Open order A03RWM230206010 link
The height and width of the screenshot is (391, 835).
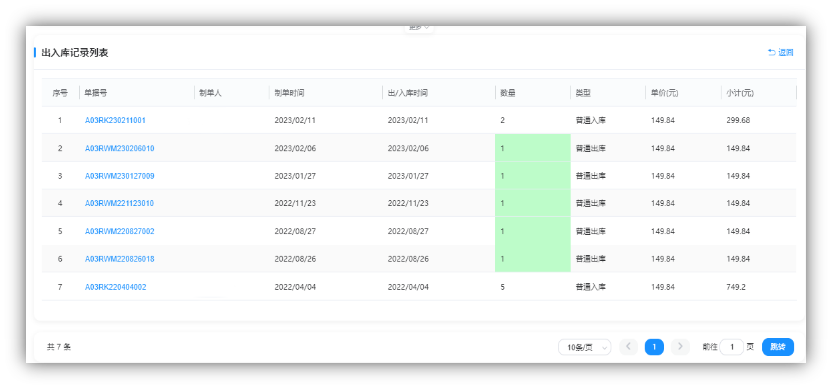pyautogui.click(x=119, y=148)
